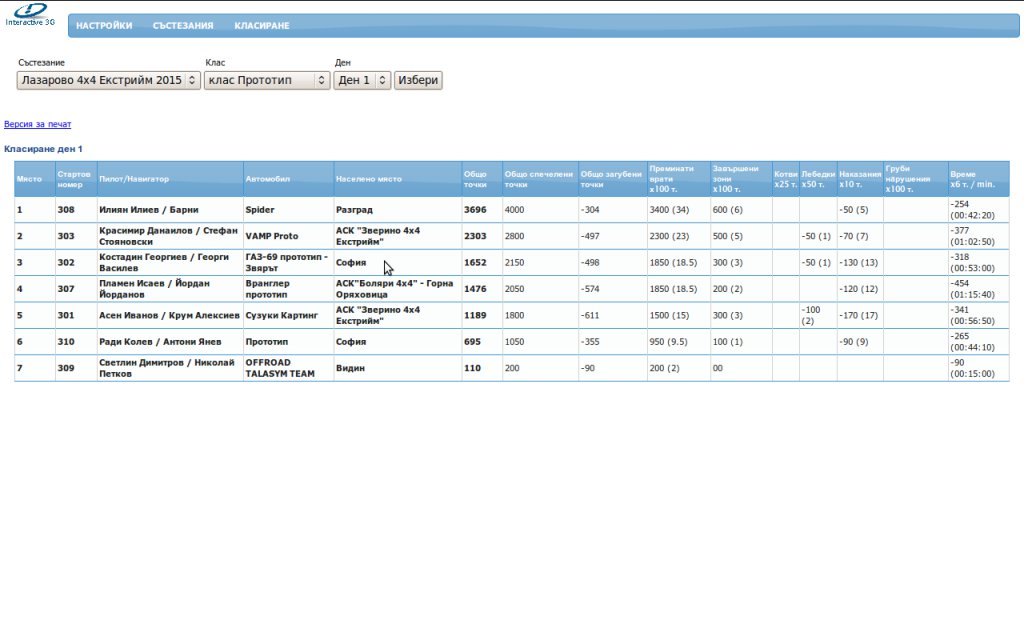This screenshot has height=640, width=1024.
Task: Click total points 1476
Action: click(x=475, y=289)
